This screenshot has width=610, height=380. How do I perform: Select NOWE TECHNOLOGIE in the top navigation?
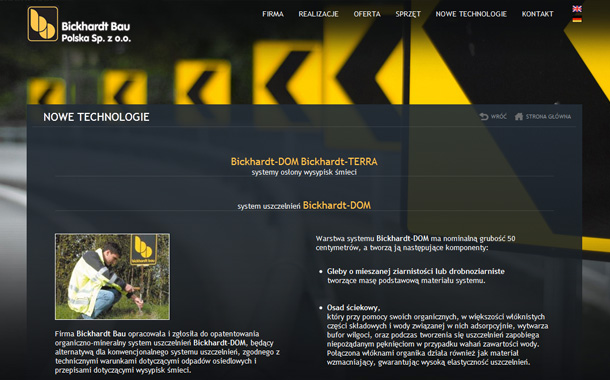pos(471,14)
